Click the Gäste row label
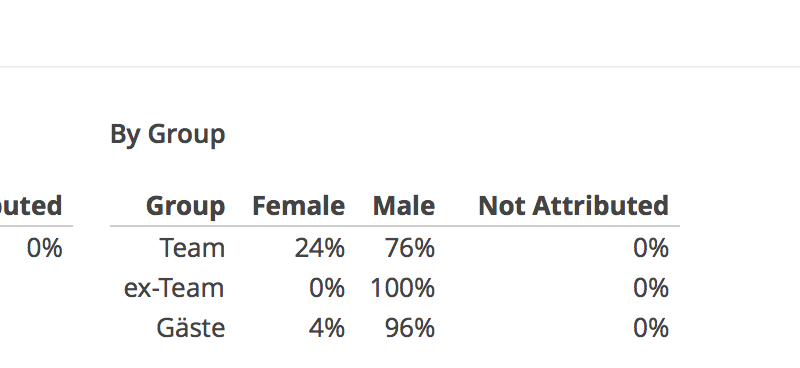The width and height of the screenshot is (800, 368). pyautogui.click(x=190, y=327)
